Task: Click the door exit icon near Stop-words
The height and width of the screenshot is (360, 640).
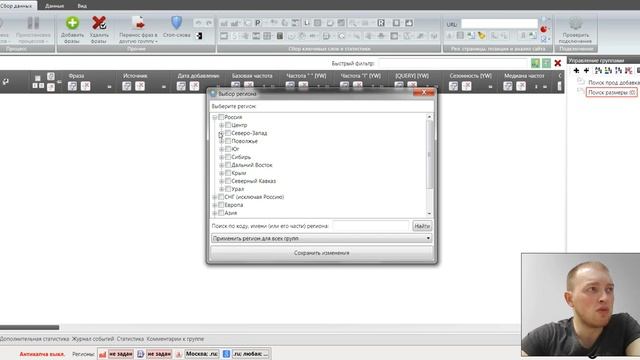Action: 199,36
